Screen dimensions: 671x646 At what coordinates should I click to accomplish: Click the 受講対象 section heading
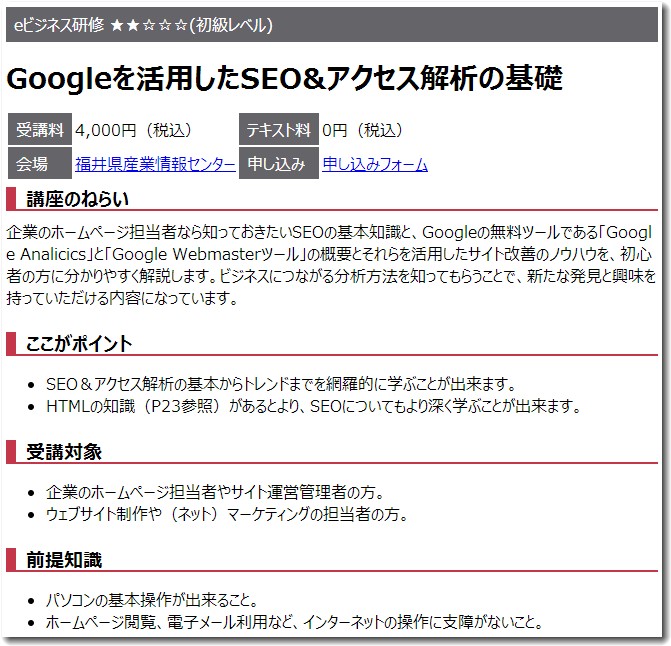[x=64, y=452]
